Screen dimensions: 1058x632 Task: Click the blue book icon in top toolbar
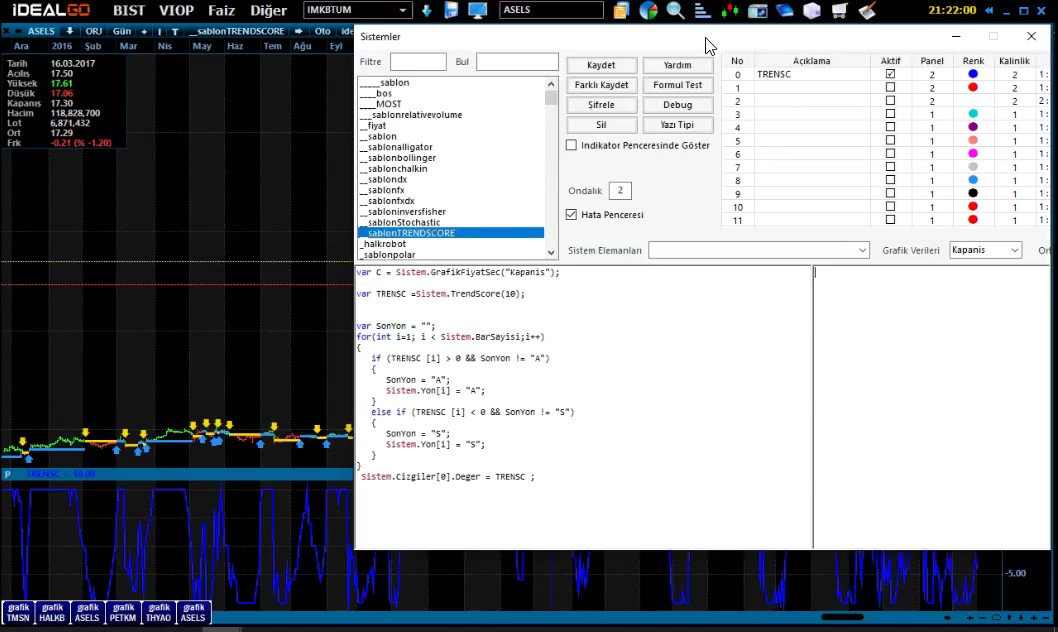(784, 10)
